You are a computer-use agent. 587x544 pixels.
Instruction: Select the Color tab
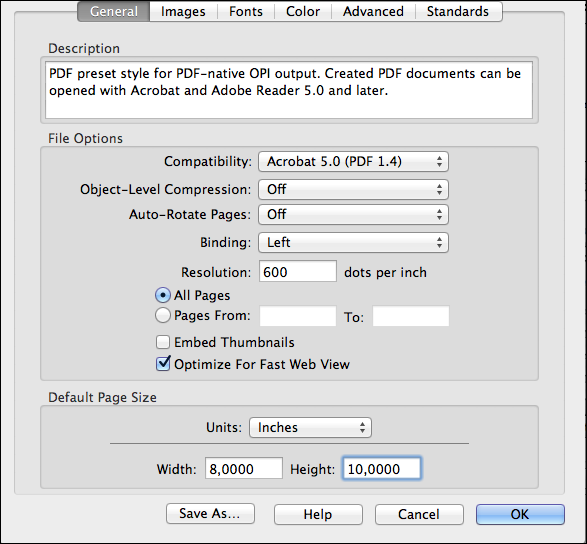point(303,11)
